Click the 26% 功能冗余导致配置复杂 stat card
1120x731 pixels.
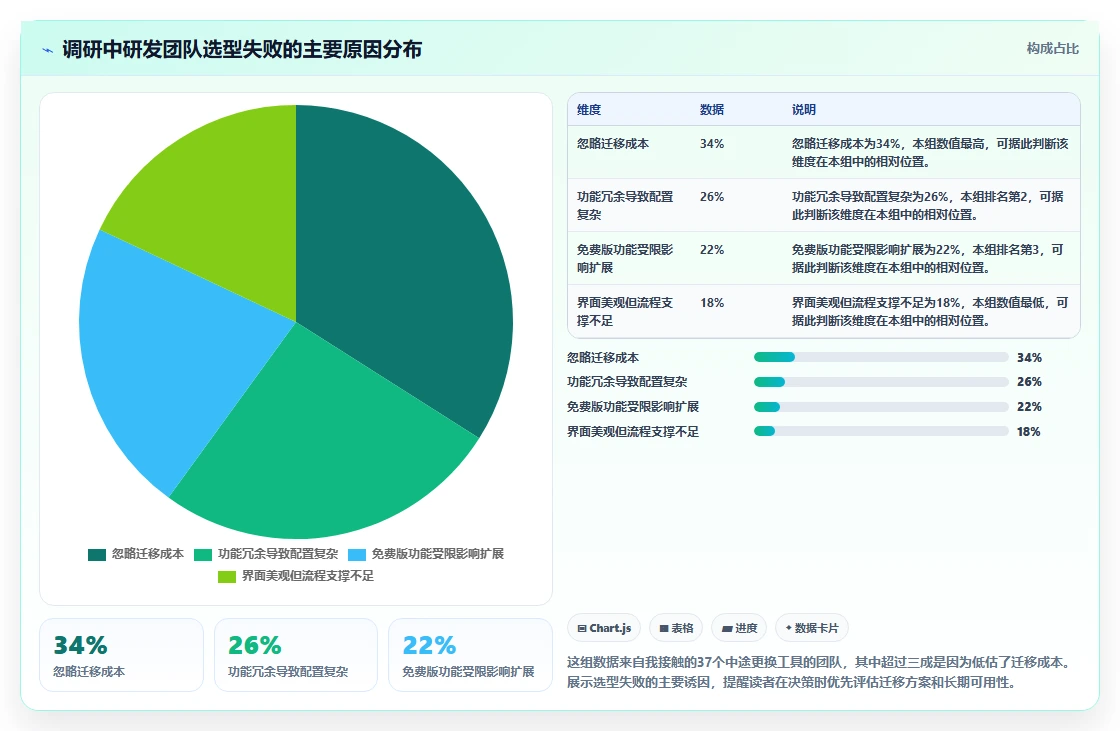pos(296,655)
